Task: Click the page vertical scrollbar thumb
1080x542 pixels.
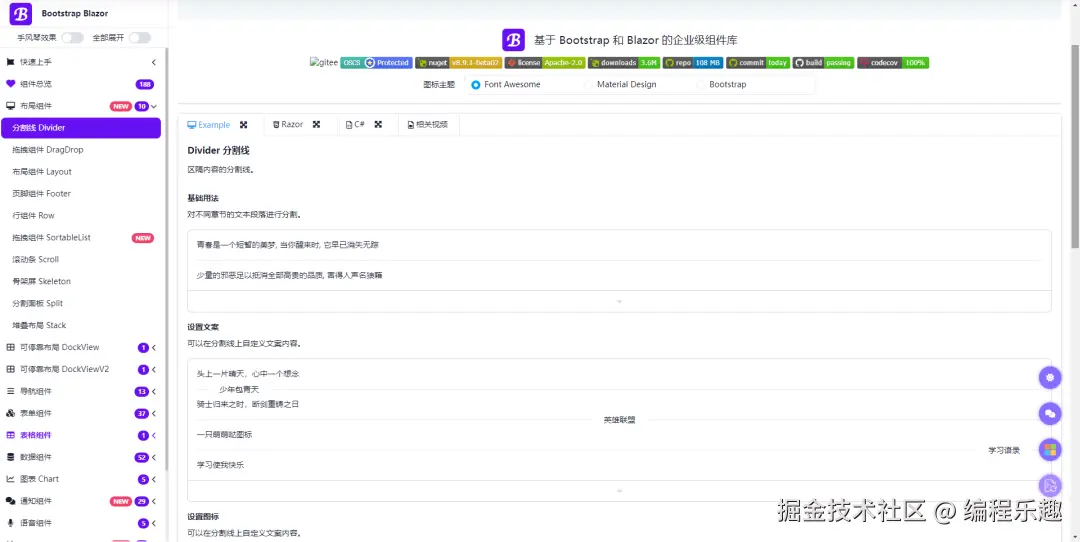Action: 1075,145
